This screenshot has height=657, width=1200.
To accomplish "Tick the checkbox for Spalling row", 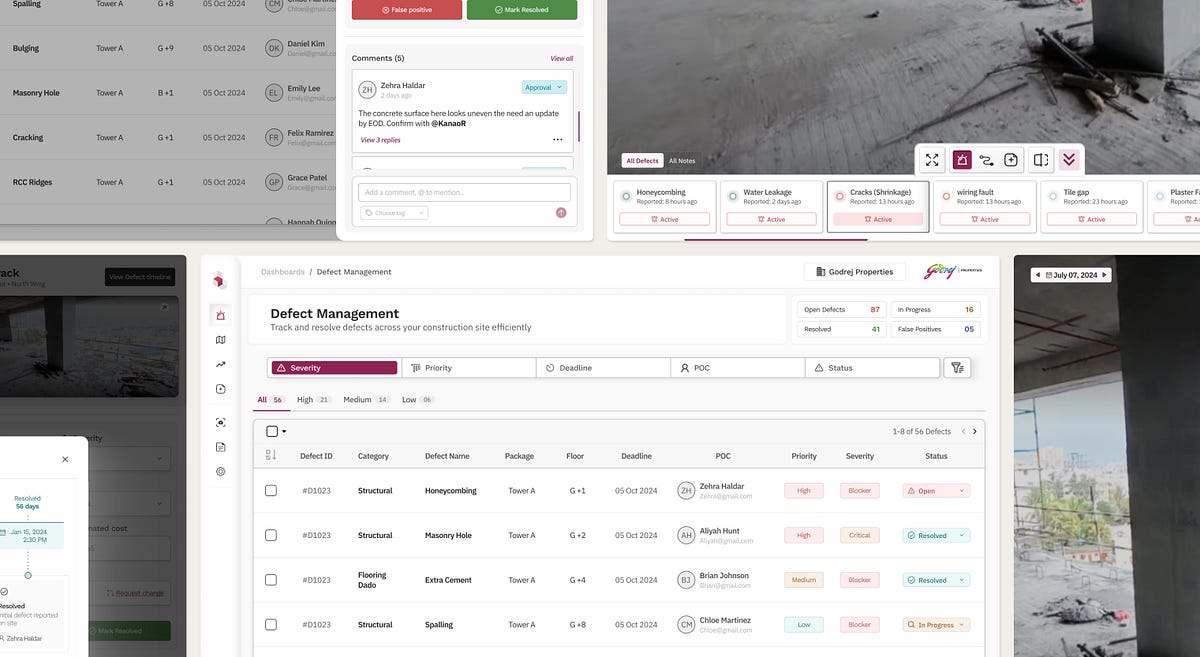I will click(x=271, y=625).
